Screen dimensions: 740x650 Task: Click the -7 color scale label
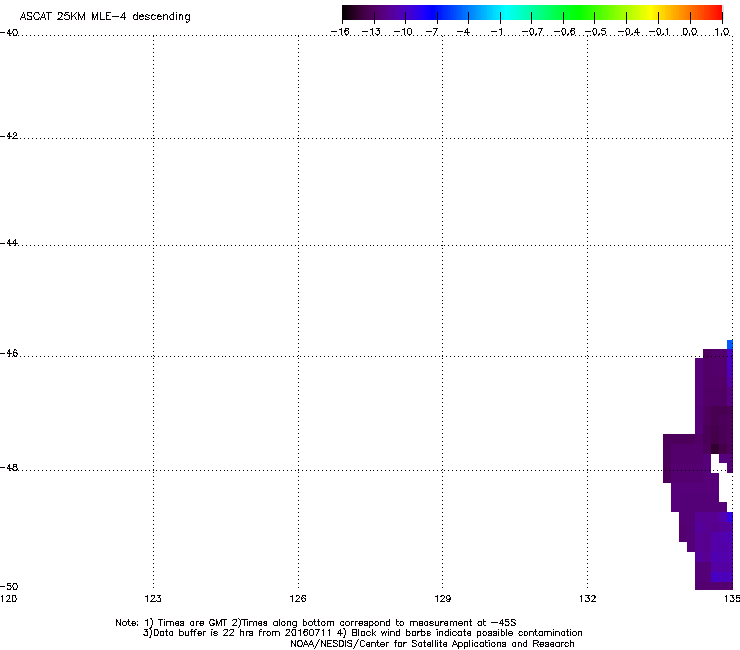point(432,32)
